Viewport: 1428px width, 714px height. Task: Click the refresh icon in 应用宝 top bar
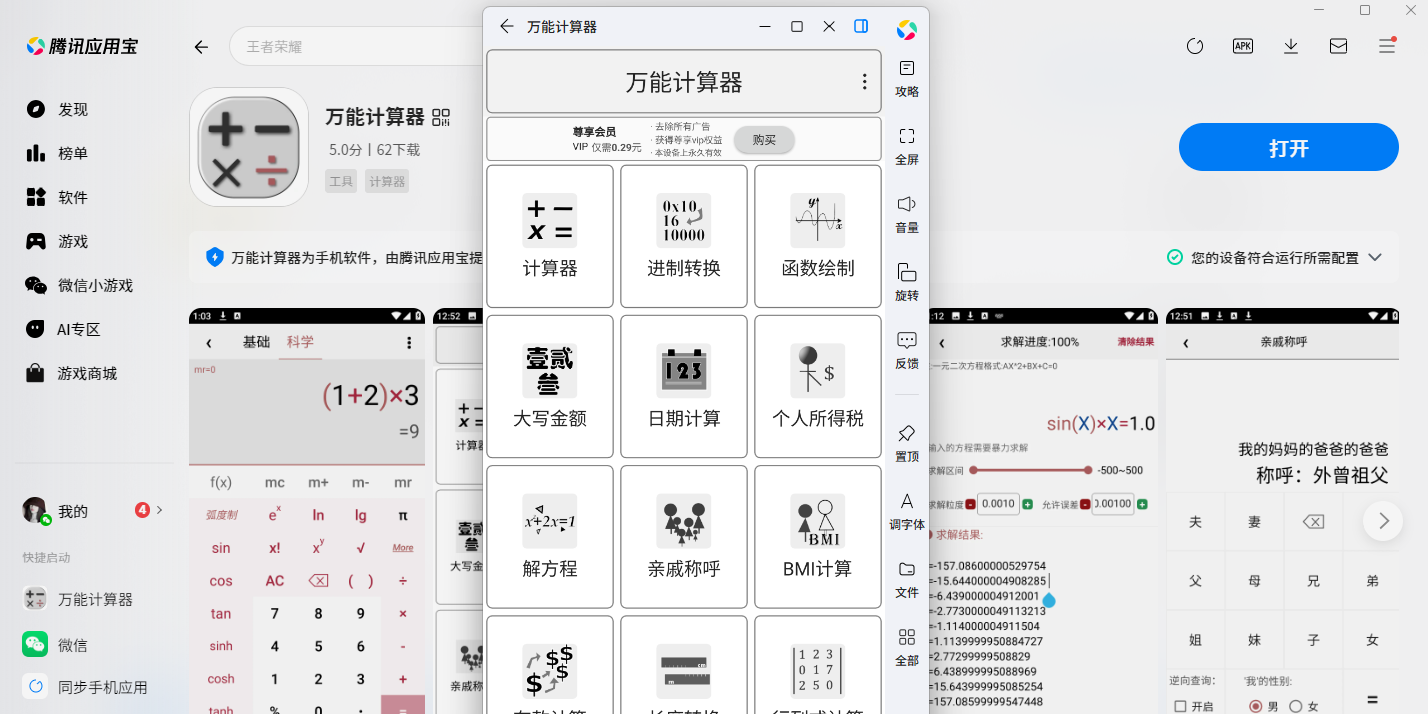coord(1194,46)
